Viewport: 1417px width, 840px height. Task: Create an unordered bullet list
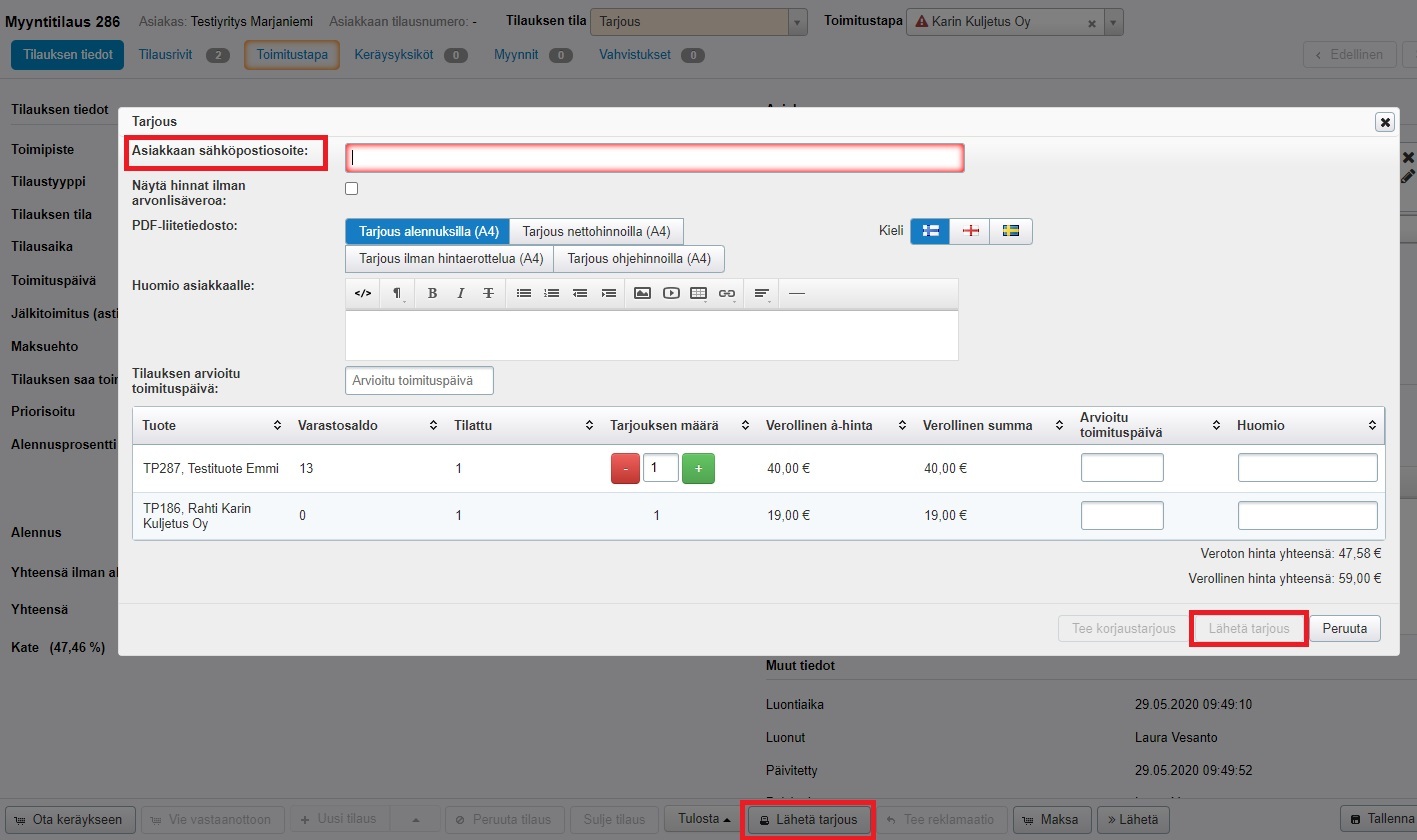[523, 293]
